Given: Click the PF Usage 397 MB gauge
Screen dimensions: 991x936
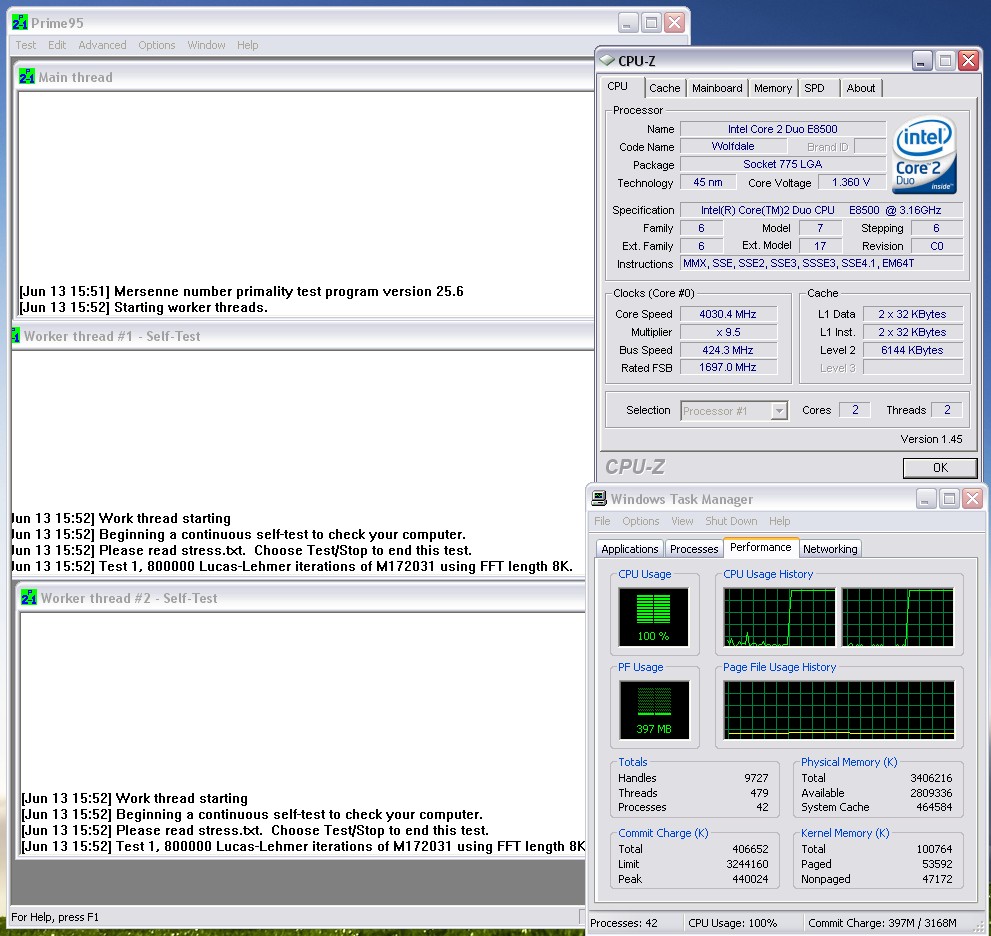Looking at the screenshot, I should (x=654, y=710).
